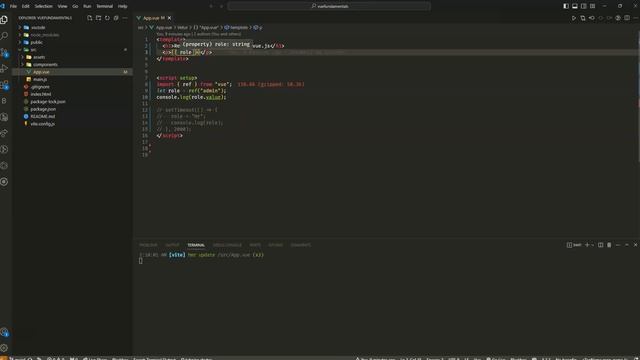
Task: Select the App.vue editor tab
Action: [x=153, y=18]
